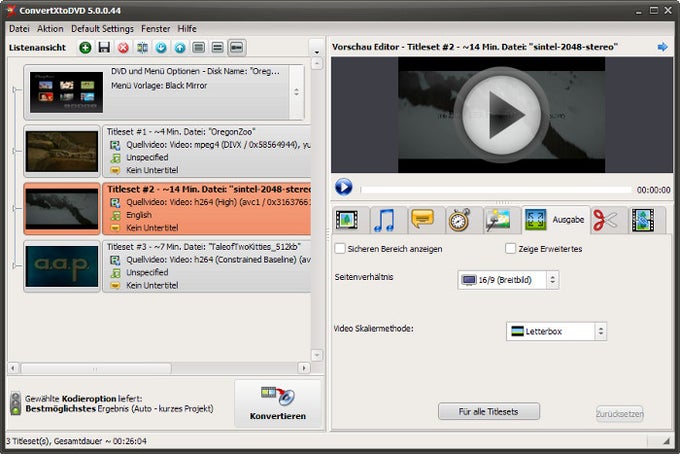Click Quellvideo icon of Titleset #2
680x454 pixels.
pos(115,203)
